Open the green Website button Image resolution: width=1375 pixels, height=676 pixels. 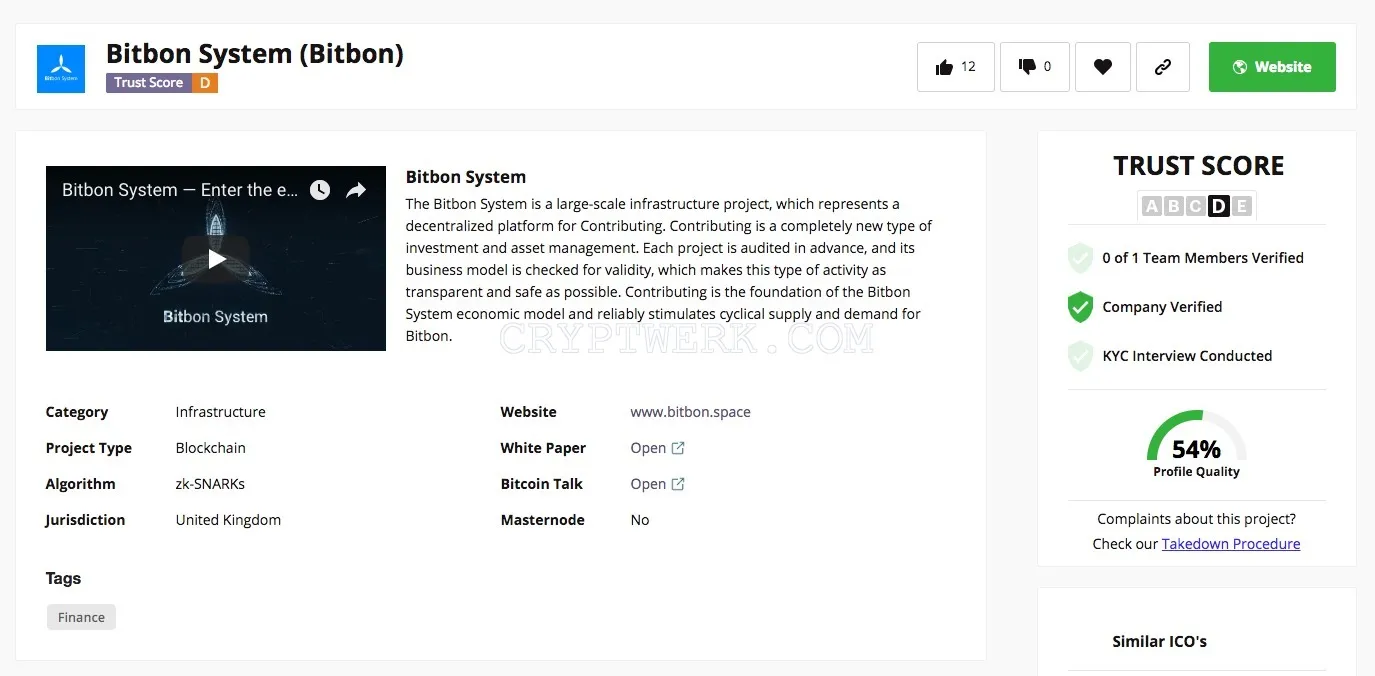pyautogui.click(x=1272, y=67)
